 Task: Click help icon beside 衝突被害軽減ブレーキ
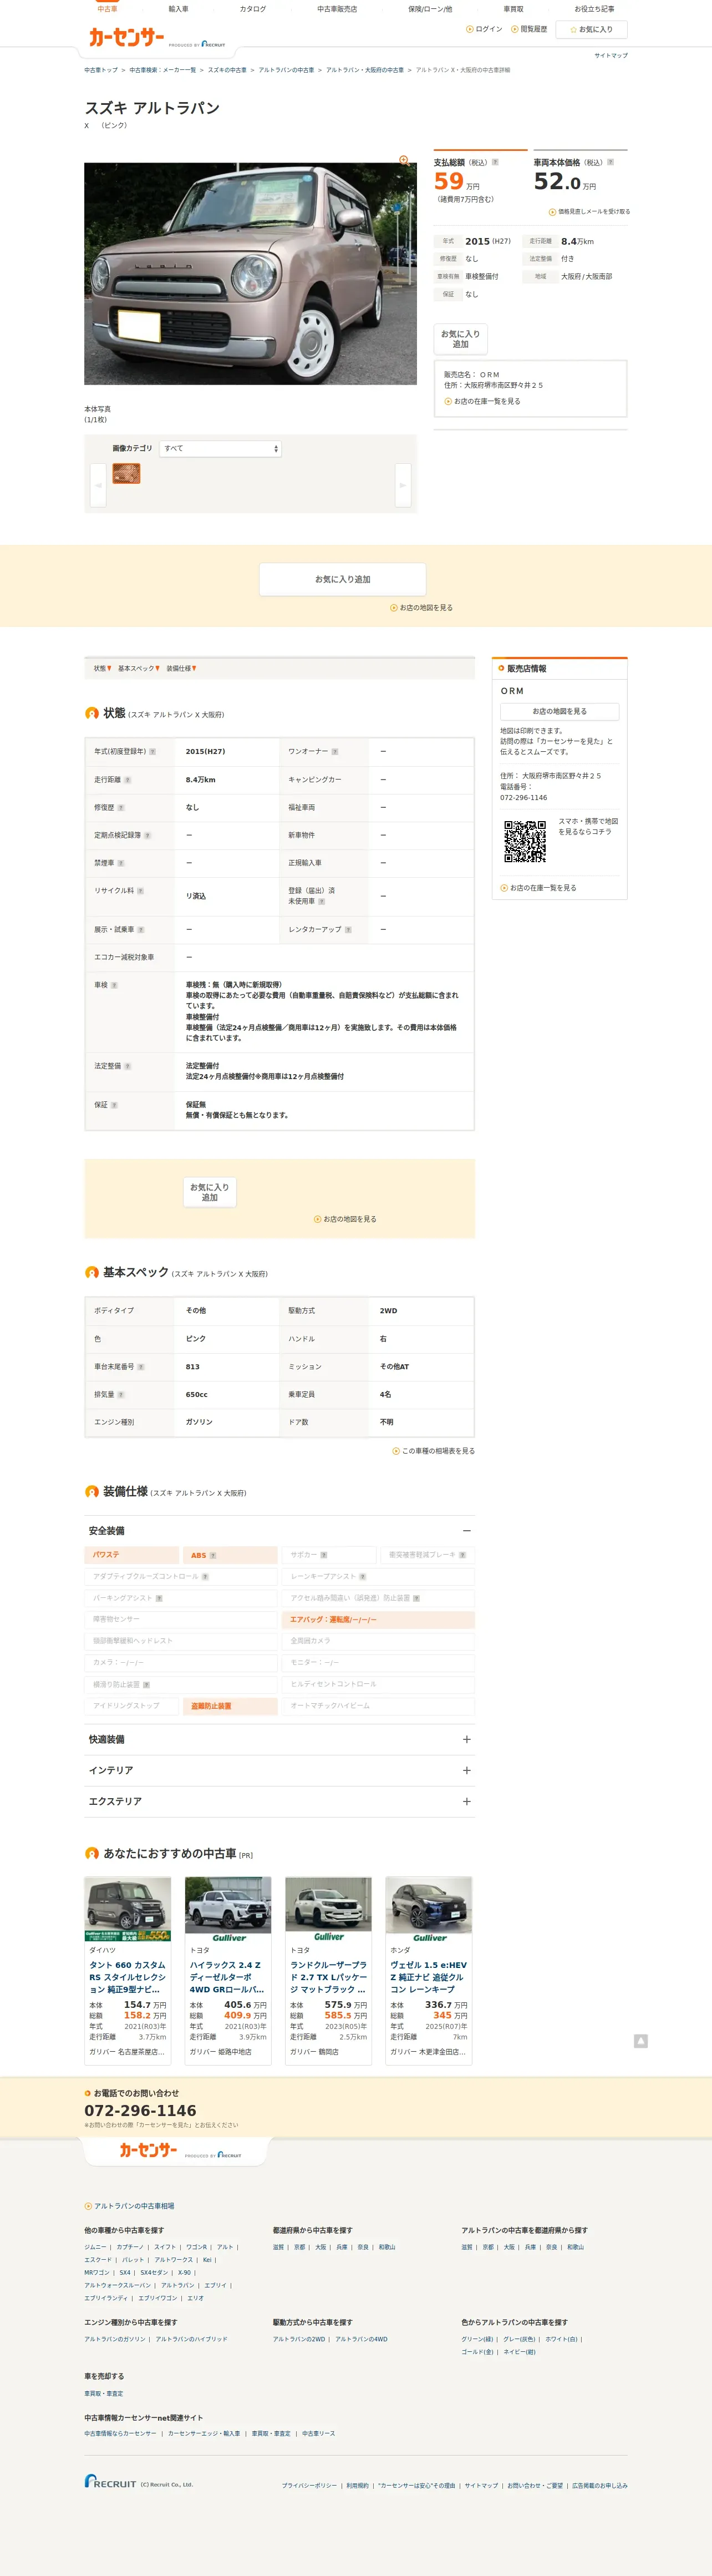click(x=462, y=1555)
